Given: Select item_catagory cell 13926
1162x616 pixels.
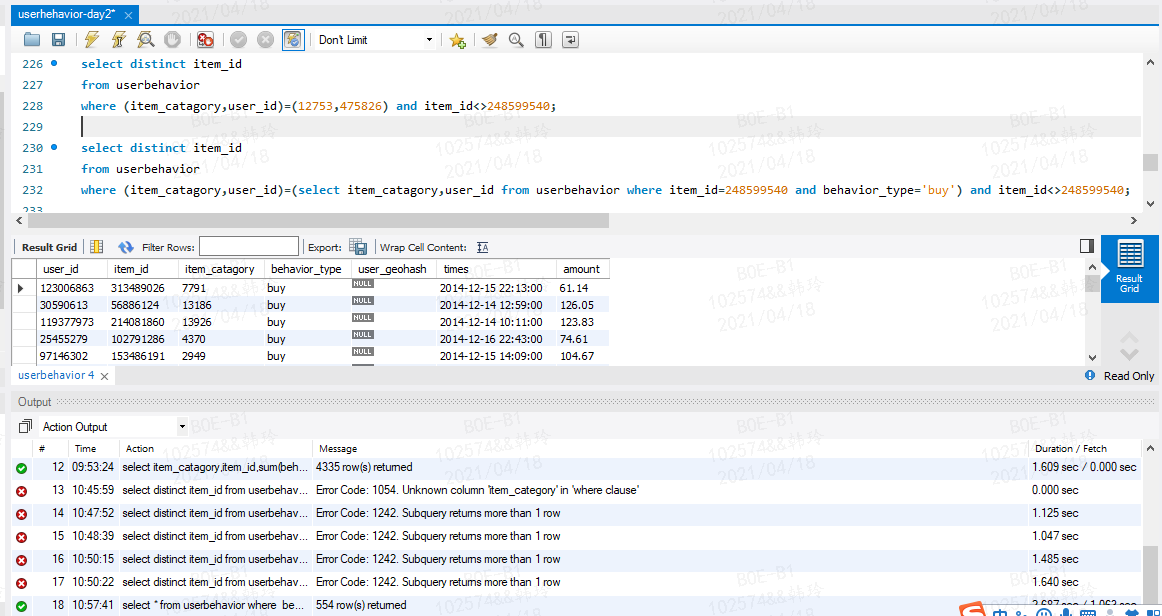Looking at the screenshot, I should [x=222, y=322].
